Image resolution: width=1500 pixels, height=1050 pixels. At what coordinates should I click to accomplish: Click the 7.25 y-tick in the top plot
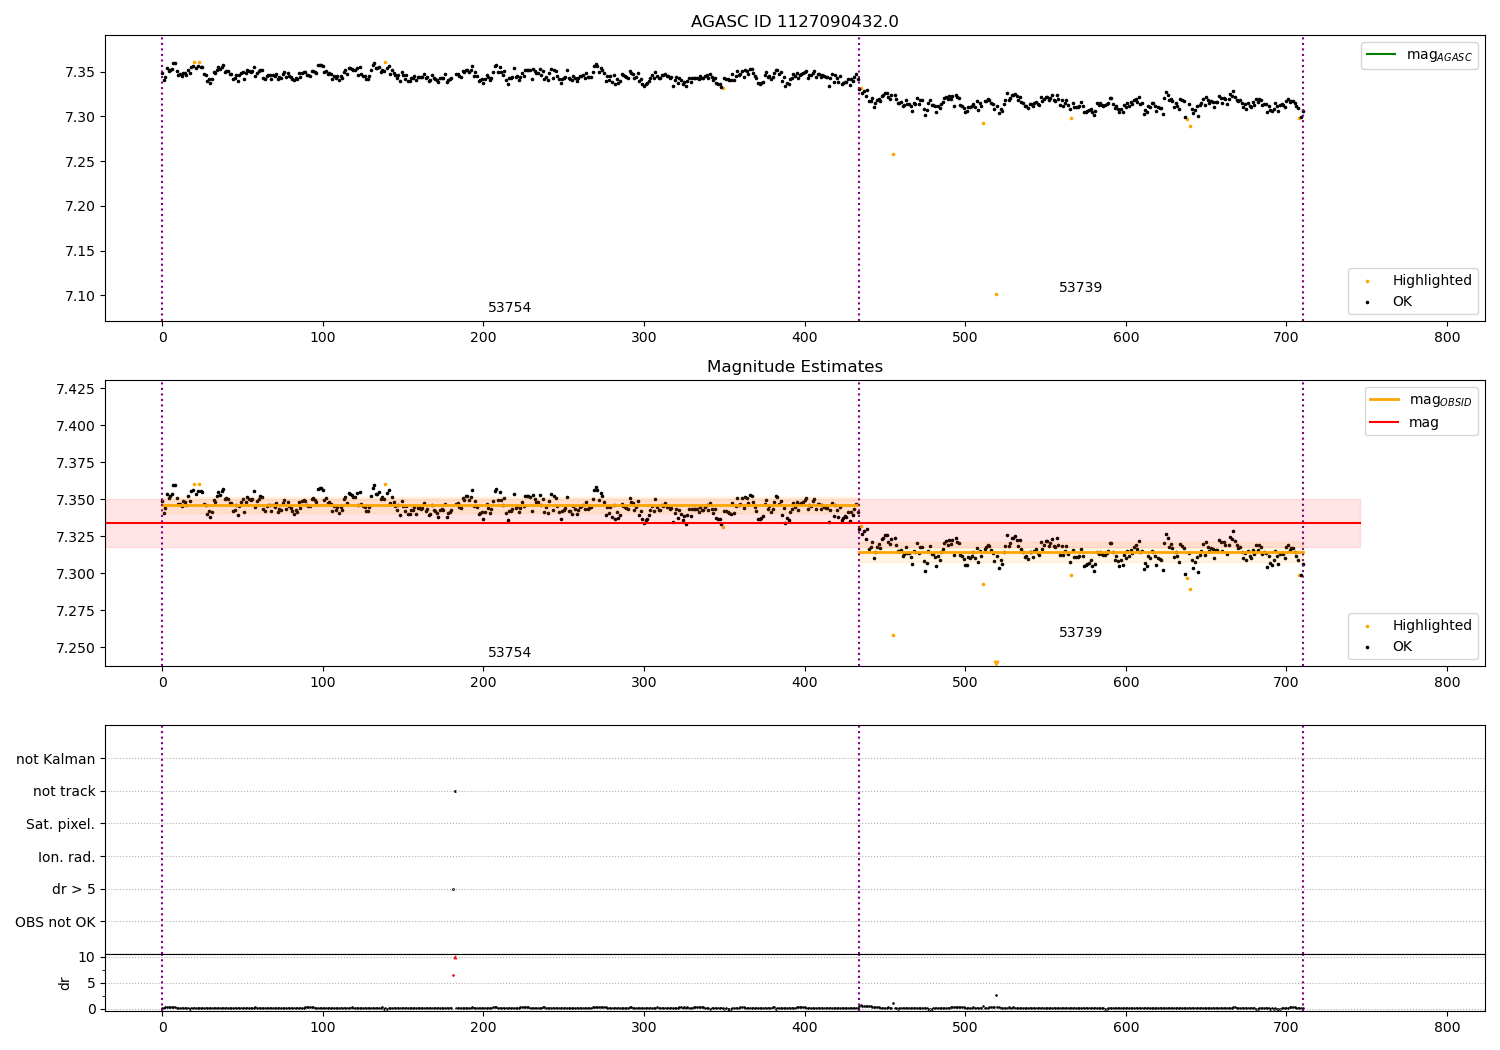80,162
